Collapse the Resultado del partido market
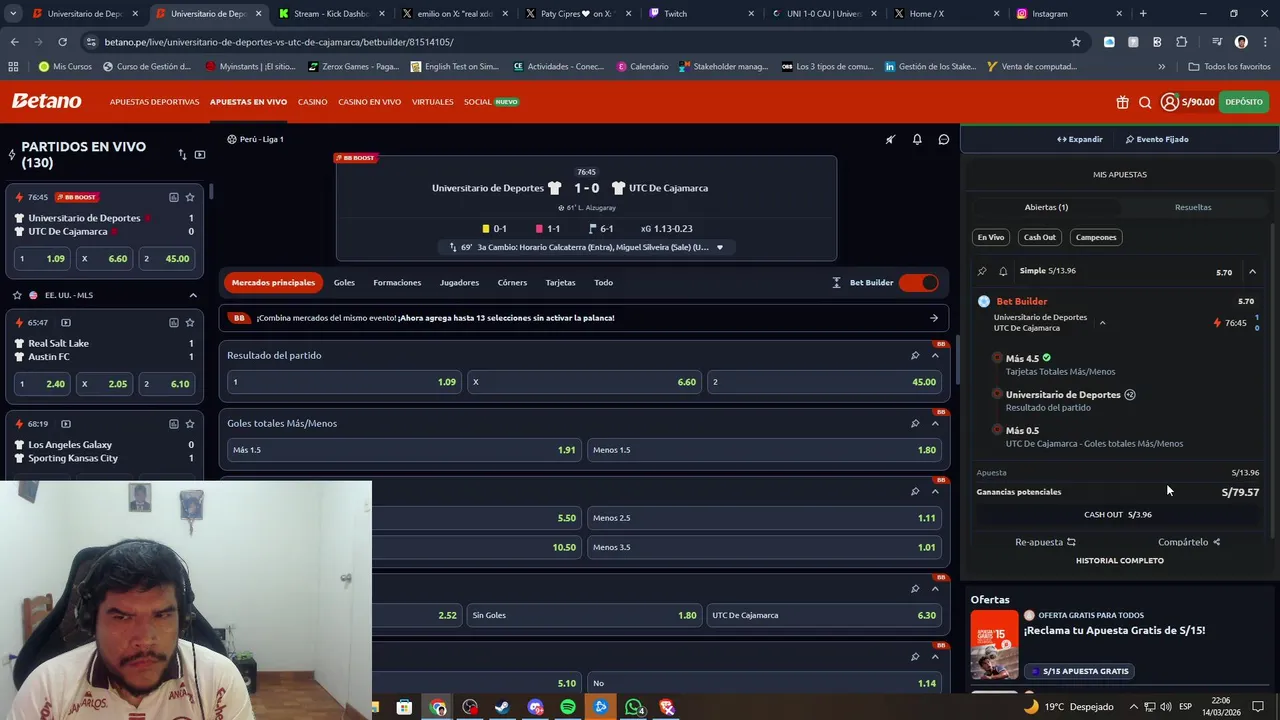1280x720 pixels. pos(935,356)
